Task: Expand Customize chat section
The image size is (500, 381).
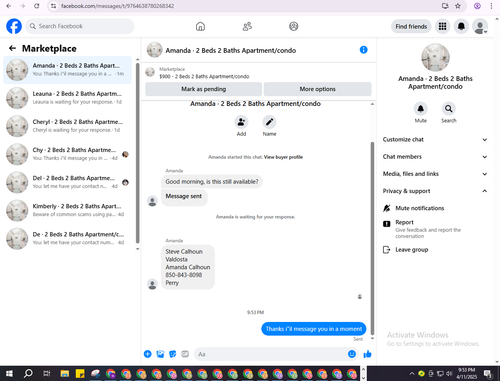Action: coord(435,140)
